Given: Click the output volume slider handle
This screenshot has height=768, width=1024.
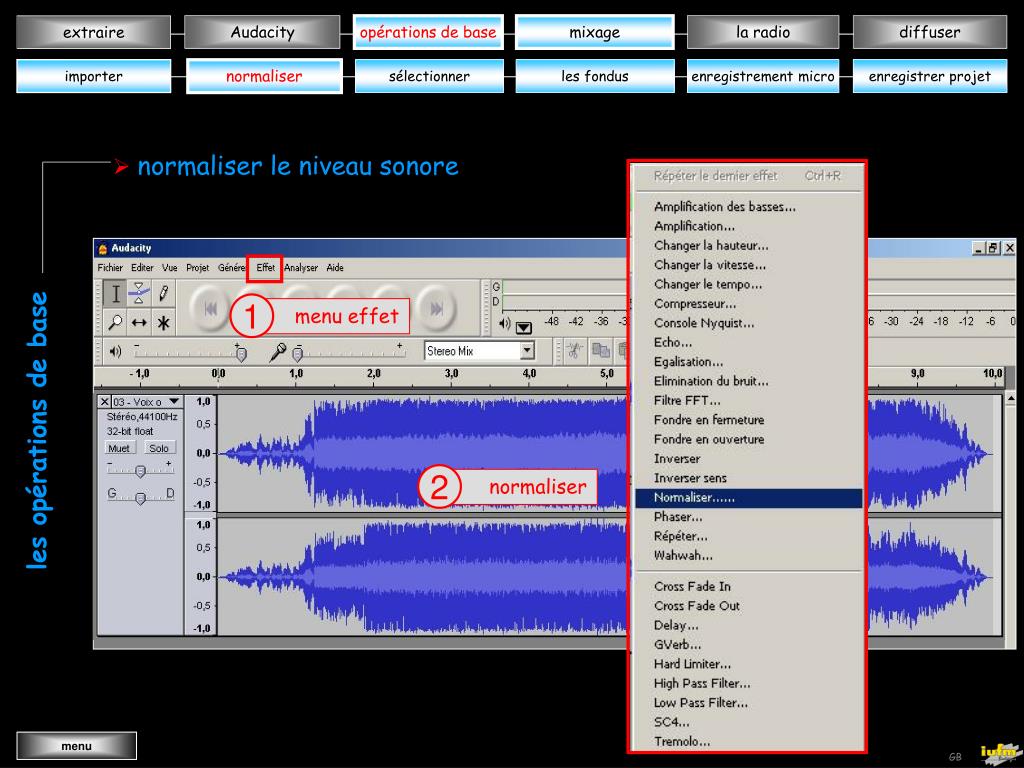Looking at the screenshot, I should [241, 354].
